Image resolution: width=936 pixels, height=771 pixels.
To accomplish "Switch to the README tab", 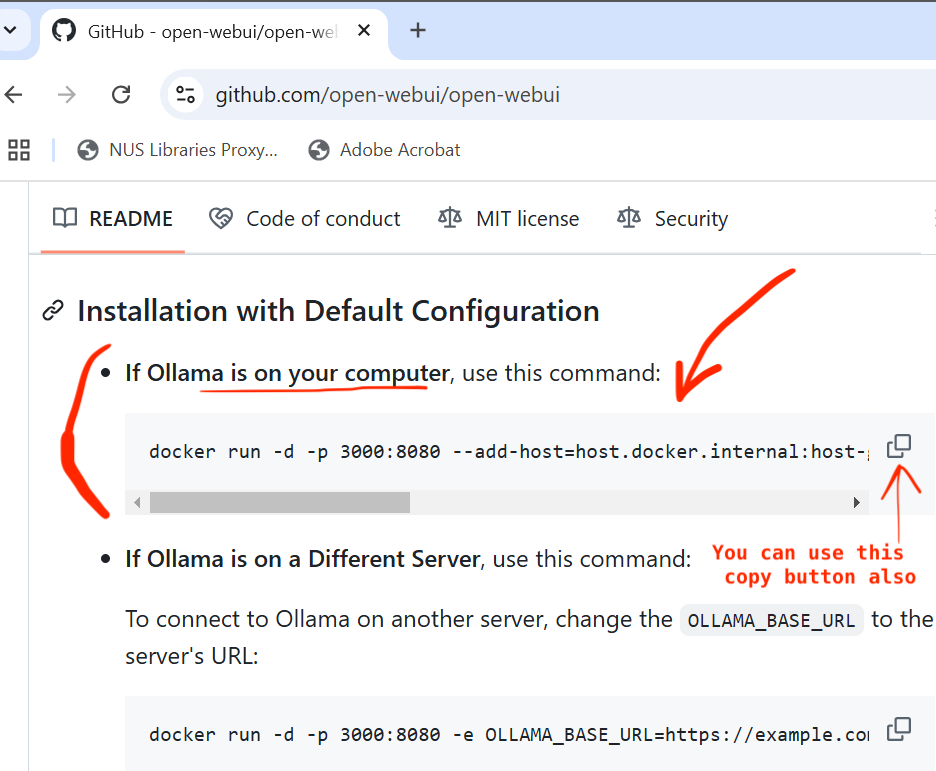I will click(113, 219).
